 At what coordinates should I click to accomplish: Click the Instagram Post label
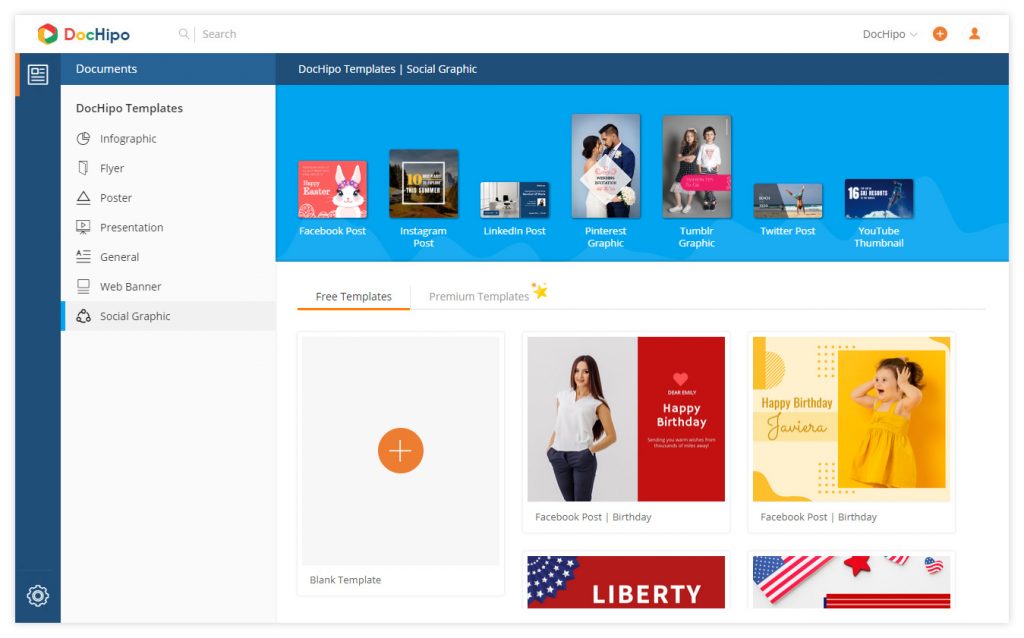tap(423, 237)
